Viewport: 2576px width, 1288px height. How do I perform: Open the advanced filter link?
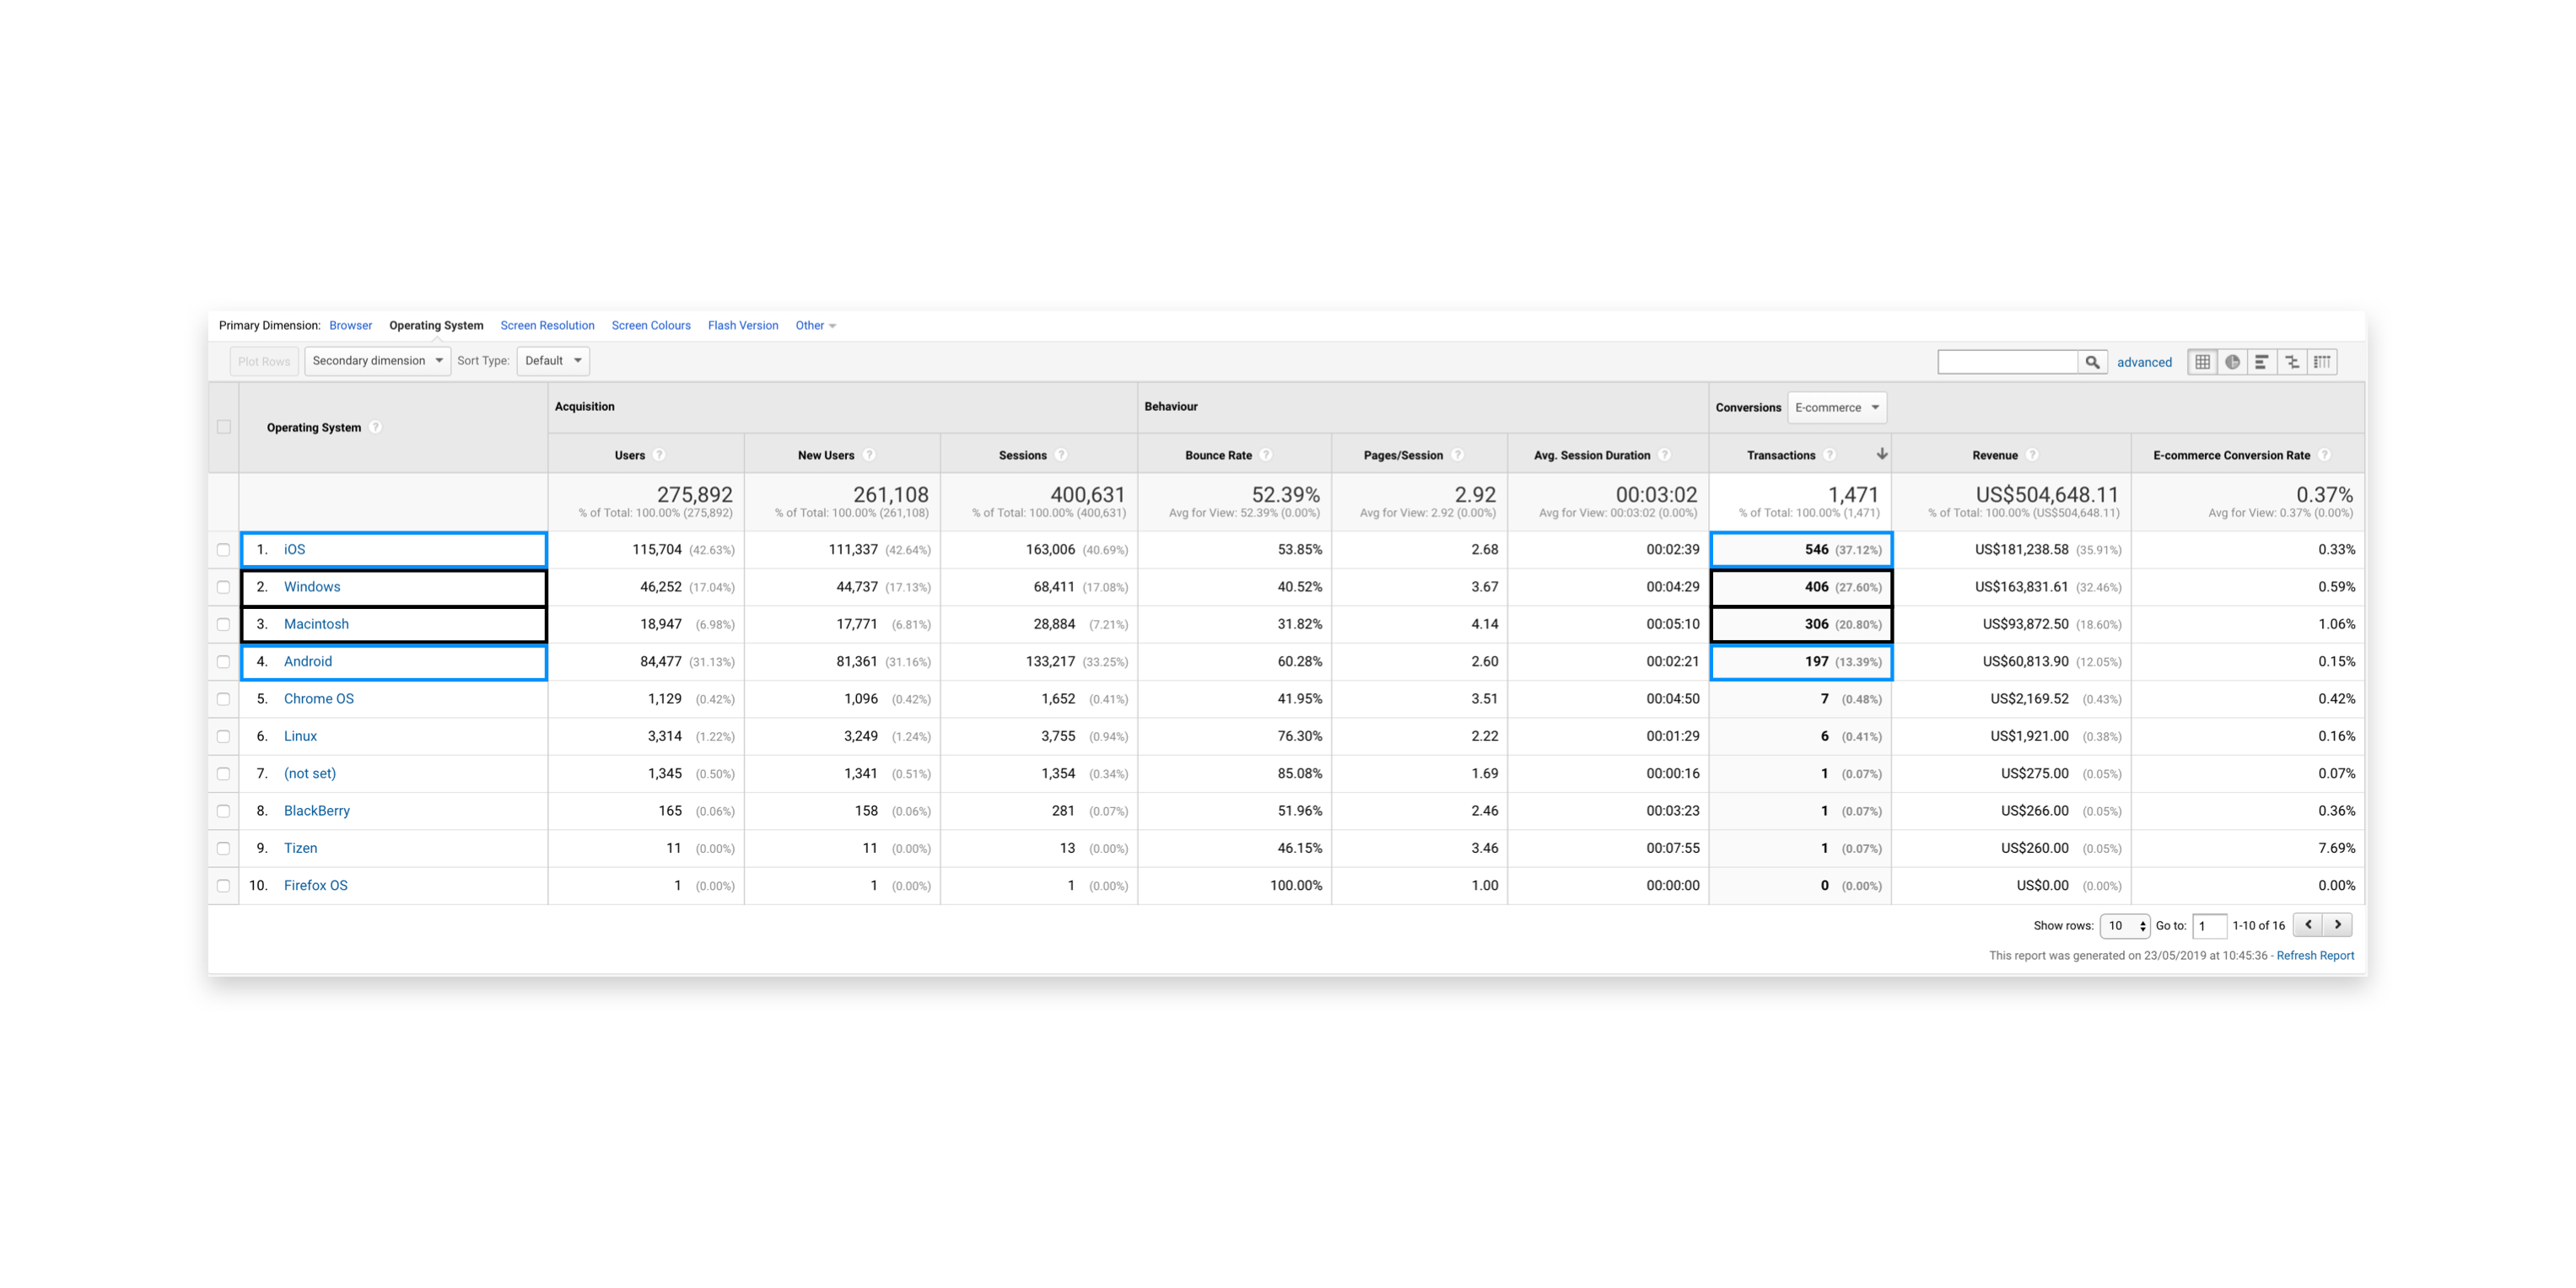(2144, 363)
